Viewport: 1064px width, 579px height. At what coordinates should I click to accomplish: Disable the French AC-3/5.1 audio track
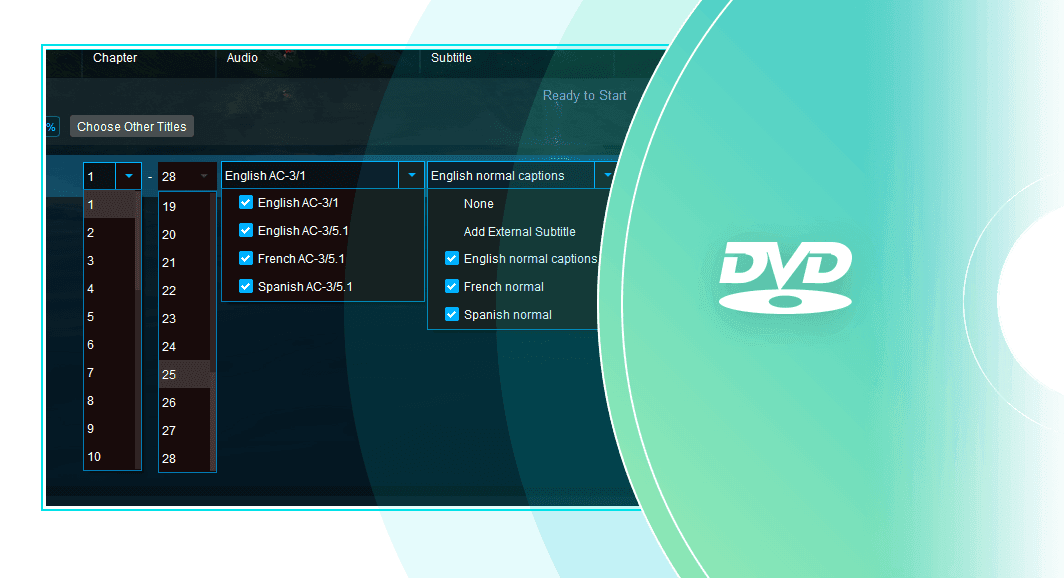pyautogui.click(x=246, y=259)
